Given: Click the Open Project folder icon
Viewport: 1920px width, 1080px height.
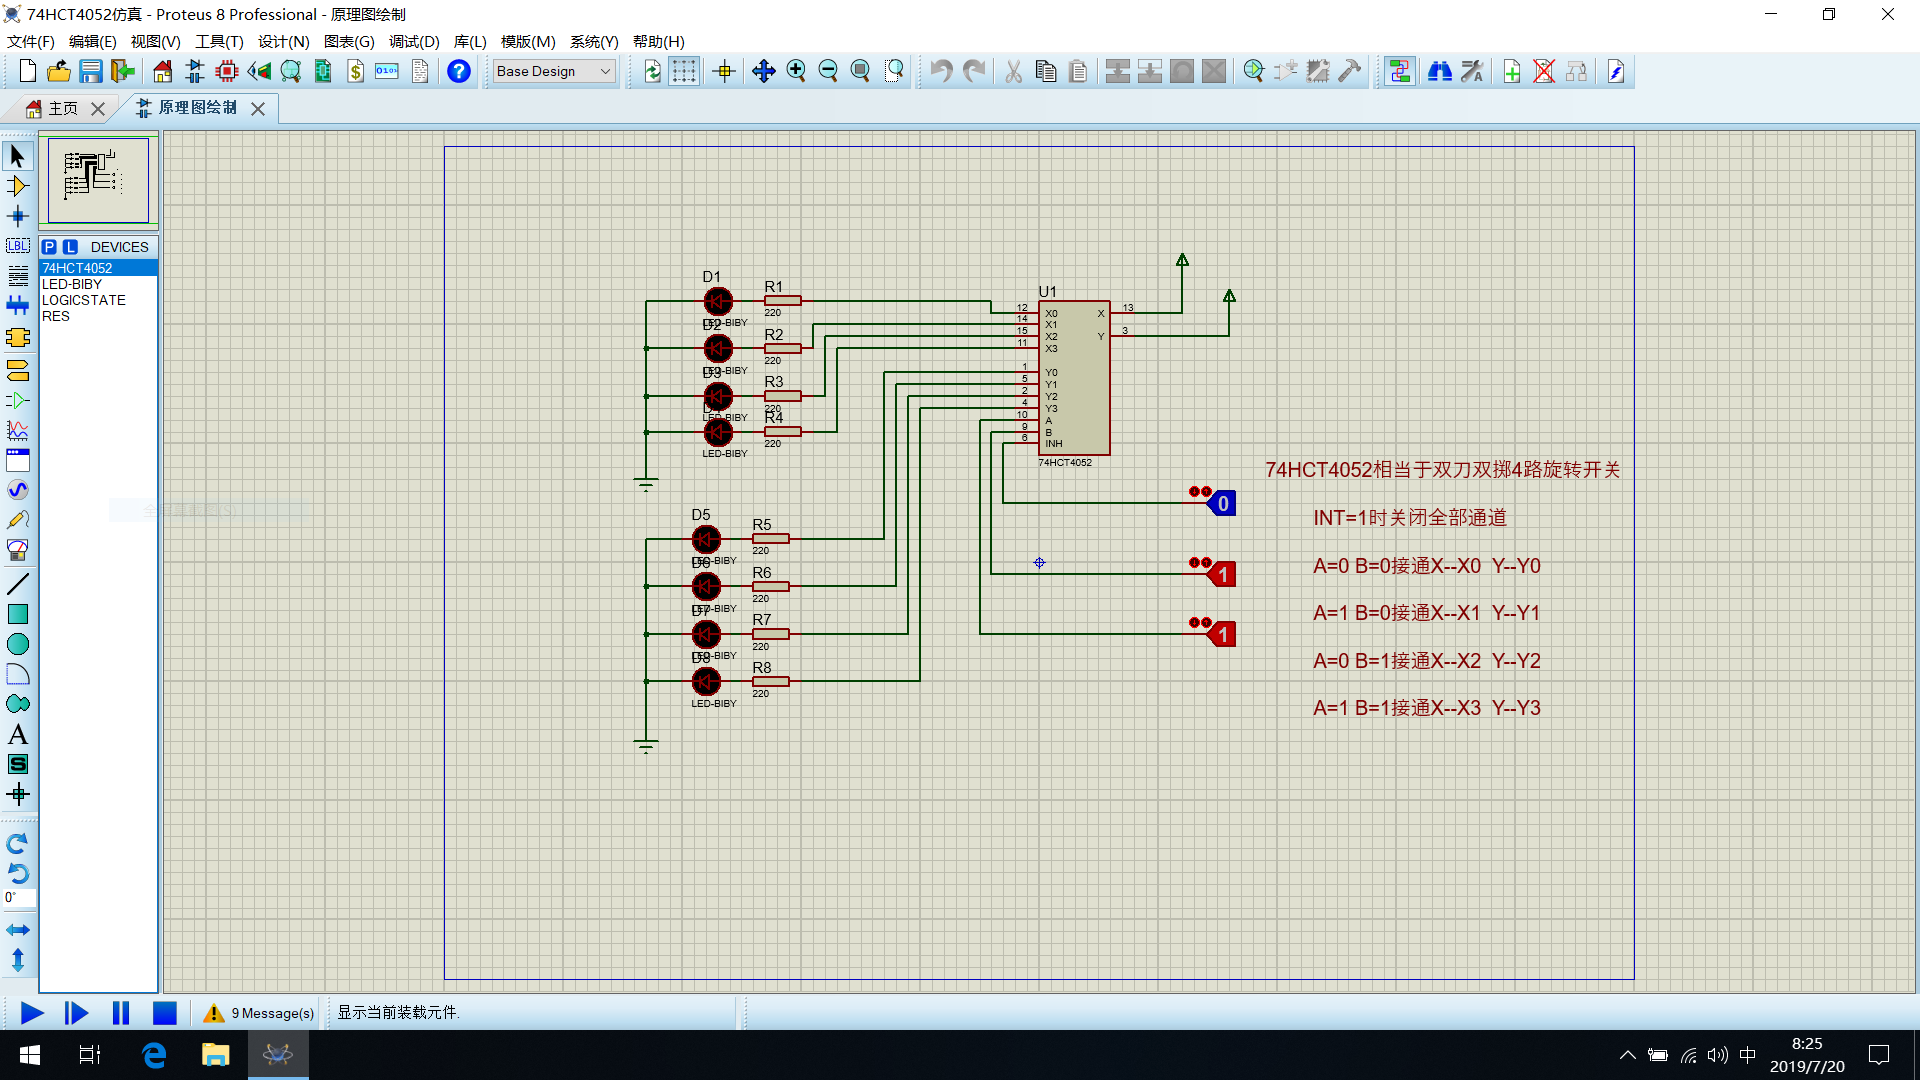Looking at the screenshot, I should 59,71.
